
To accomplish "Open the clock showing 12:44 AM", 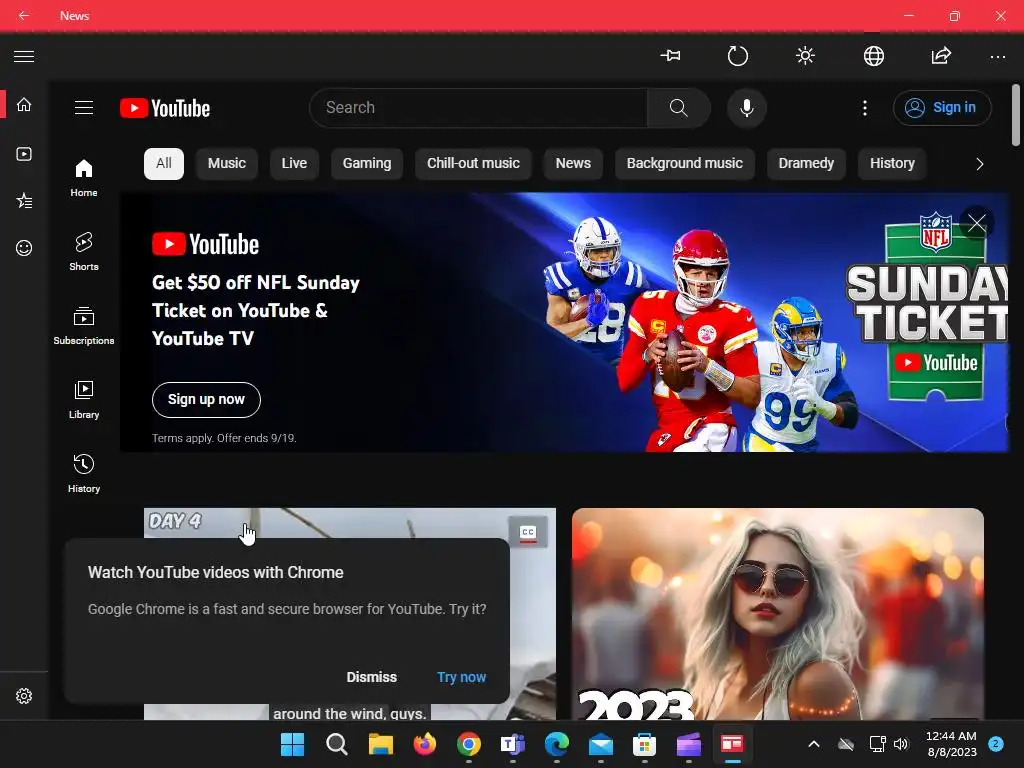I will pos(952,744).
